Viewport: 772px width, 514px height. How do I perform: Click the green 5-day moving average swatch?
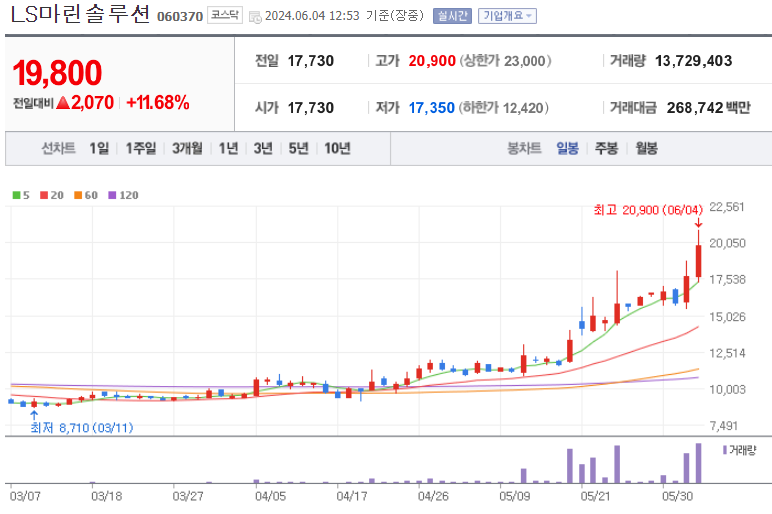[16, 195]
